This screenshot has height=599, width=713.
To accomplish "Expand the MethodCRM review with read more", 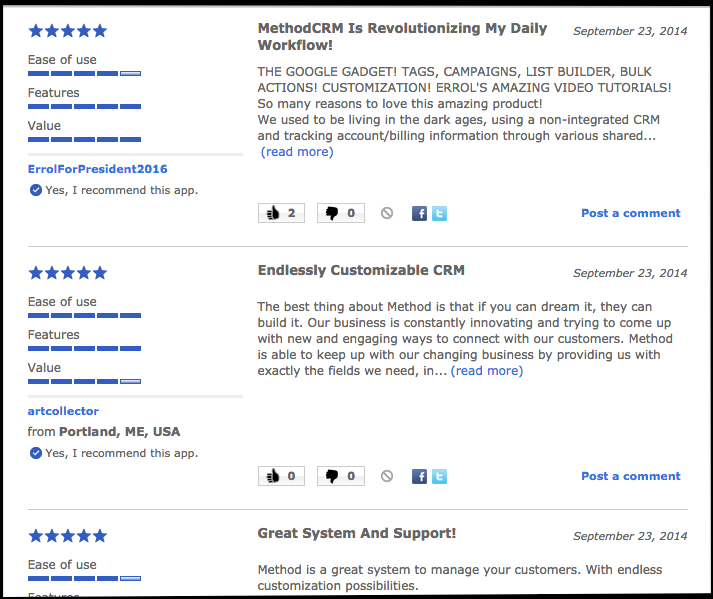I will coord(297,152).
